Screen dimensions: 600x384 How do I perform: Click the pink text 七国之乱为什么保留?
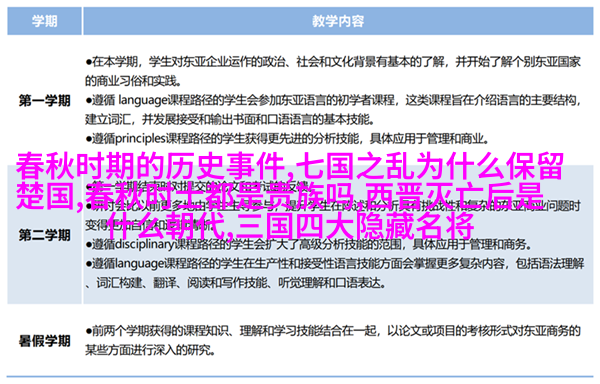429,166
